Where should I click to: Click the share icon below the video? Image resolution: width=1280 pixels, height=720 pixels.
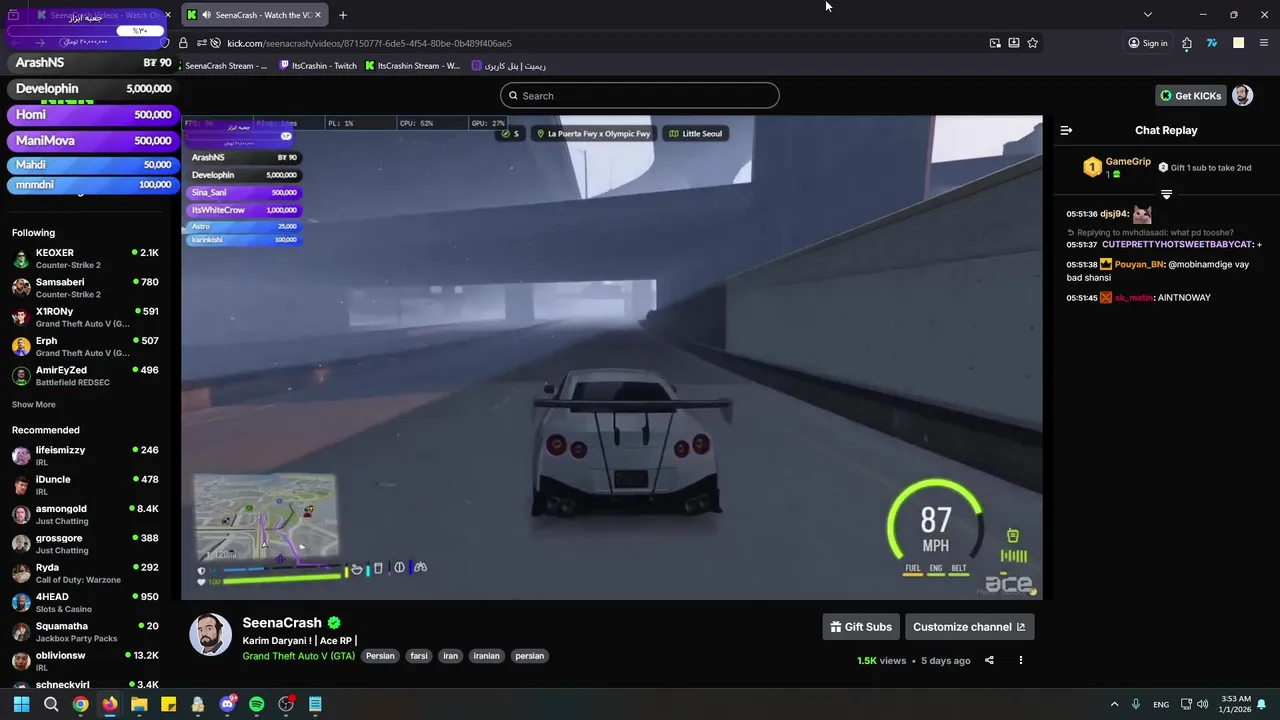pos(989,660)
